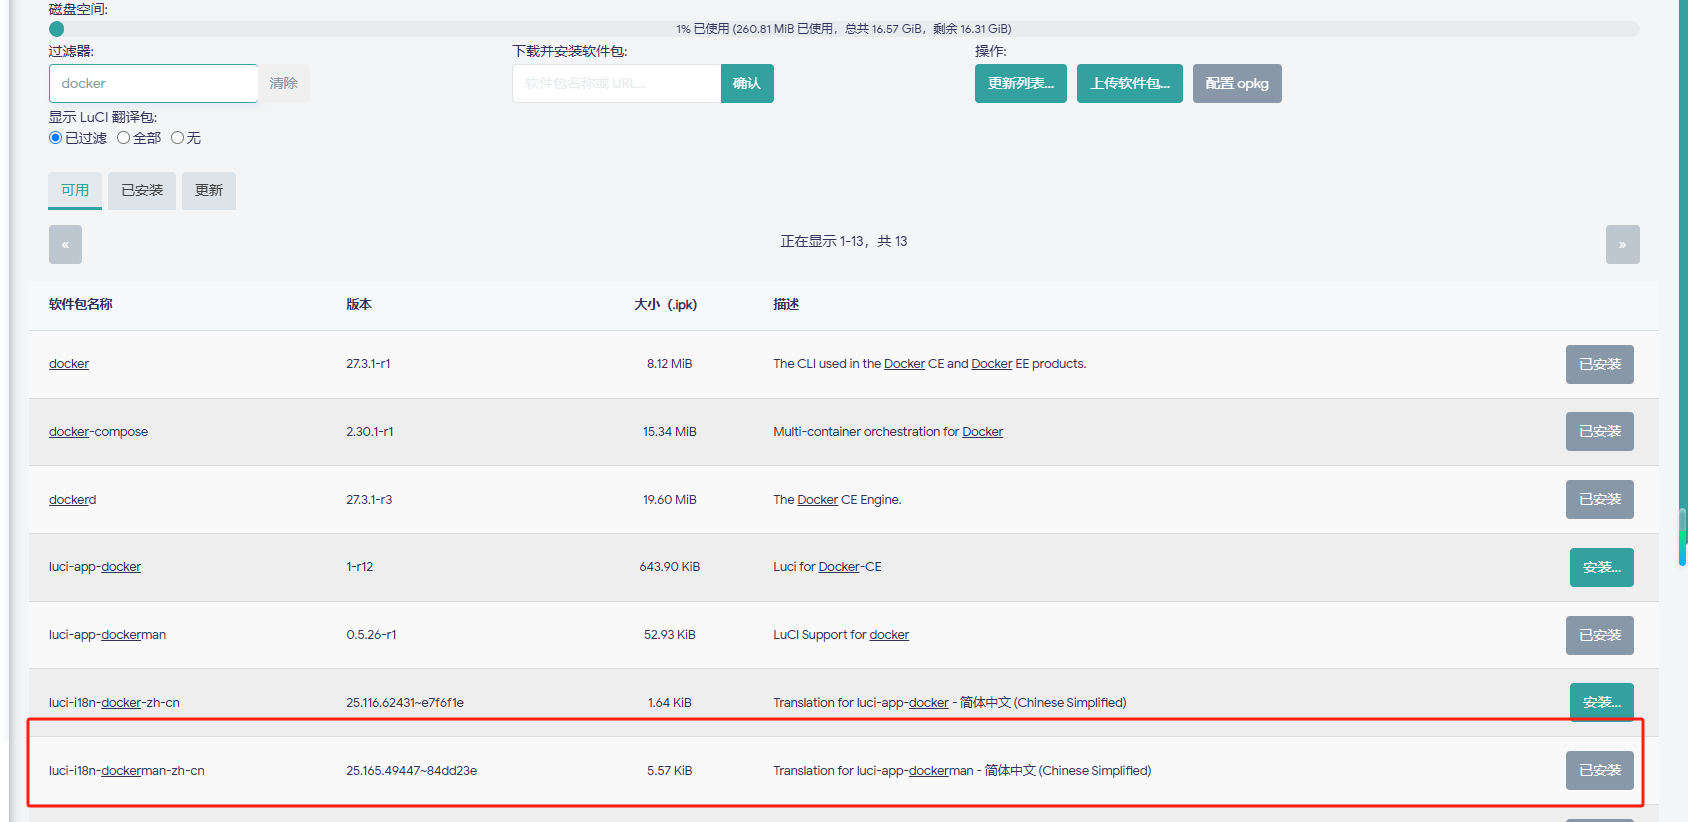
Task: Click the dockerd package name
Action: tap(73, 500)
